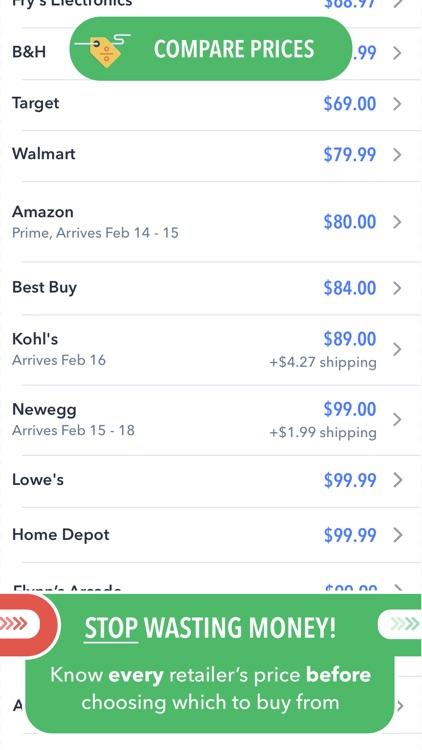Open Newegg listing chevron arrow

click(x=397, y=419)
